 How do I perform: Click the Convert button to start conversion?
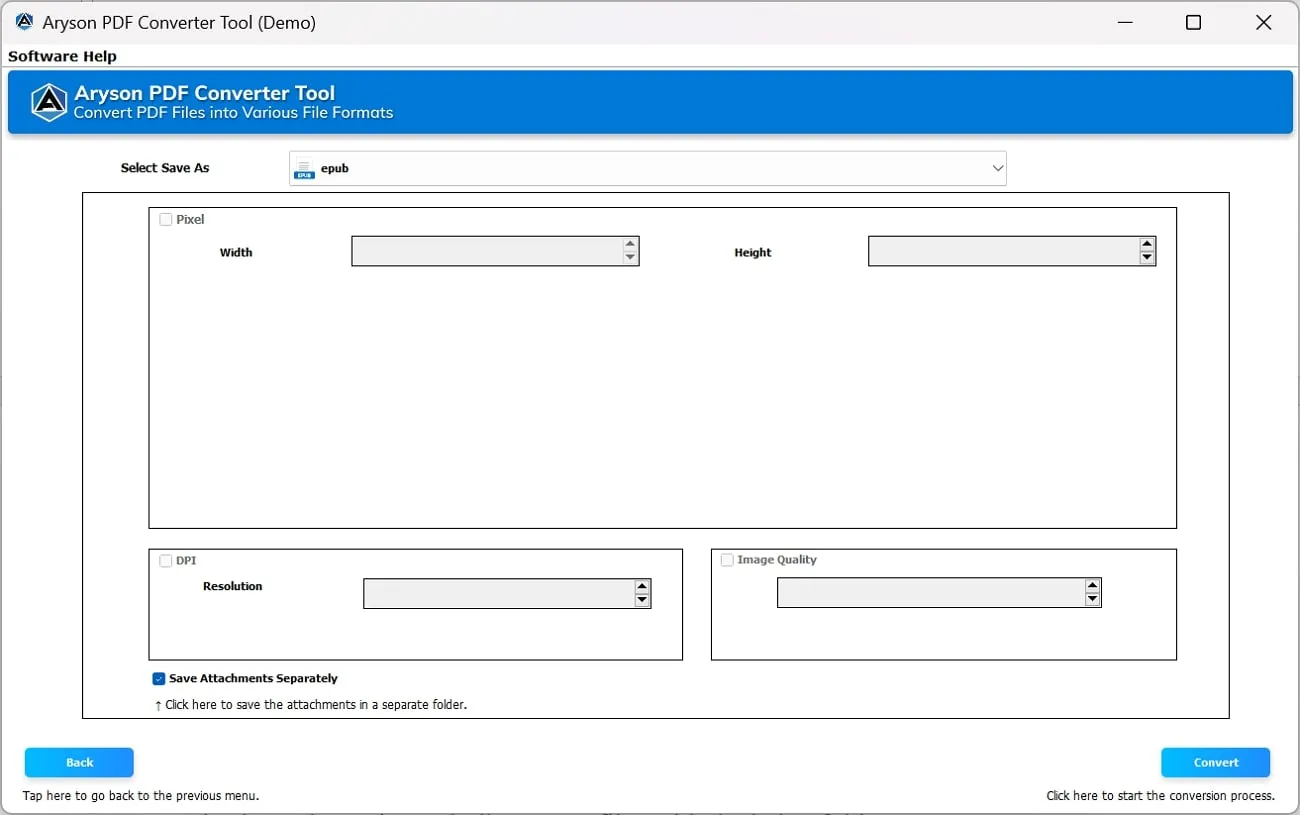tap(1215, 762)
